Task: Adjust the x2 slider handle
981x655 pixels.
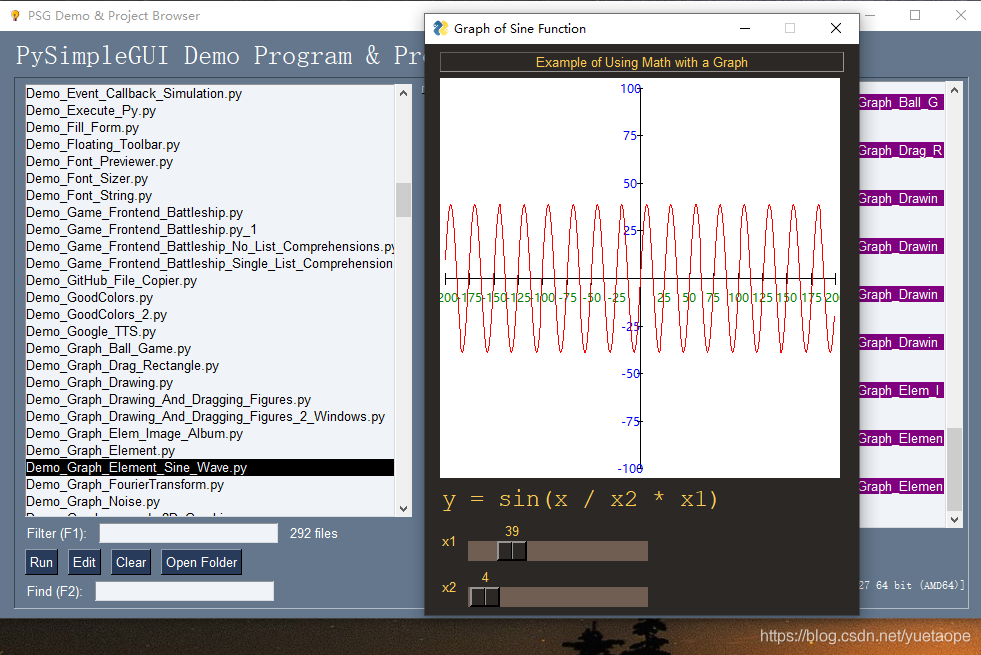Action: click(x=485, y=597)
